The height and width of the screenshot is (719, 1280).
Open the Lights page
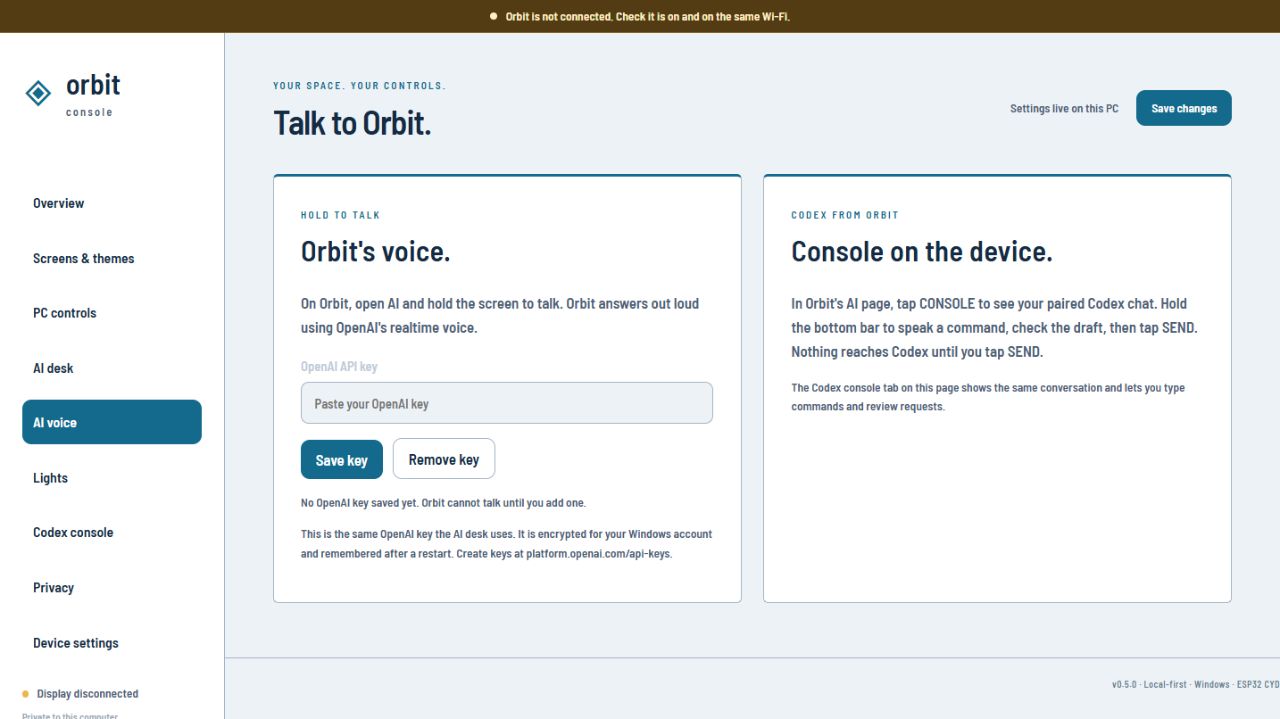[x=111, y=478]
